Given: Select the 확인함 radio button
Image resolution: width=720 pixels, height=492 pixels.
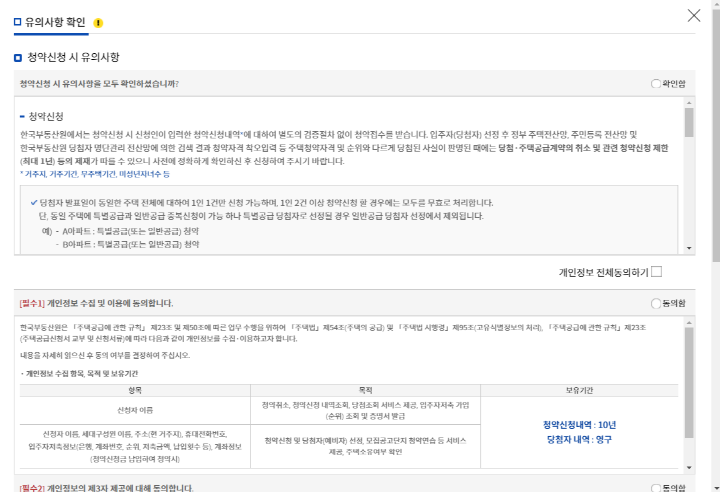Looking at the screenshot, I should coord(656,84).
